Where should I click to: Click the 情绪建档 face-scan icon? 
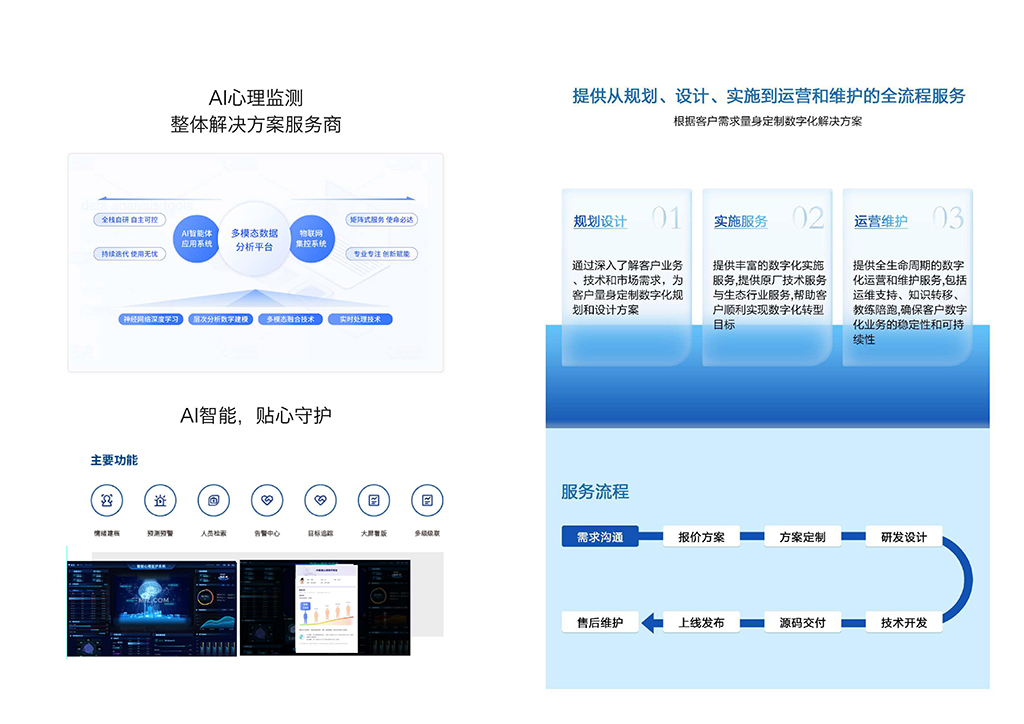107,500
